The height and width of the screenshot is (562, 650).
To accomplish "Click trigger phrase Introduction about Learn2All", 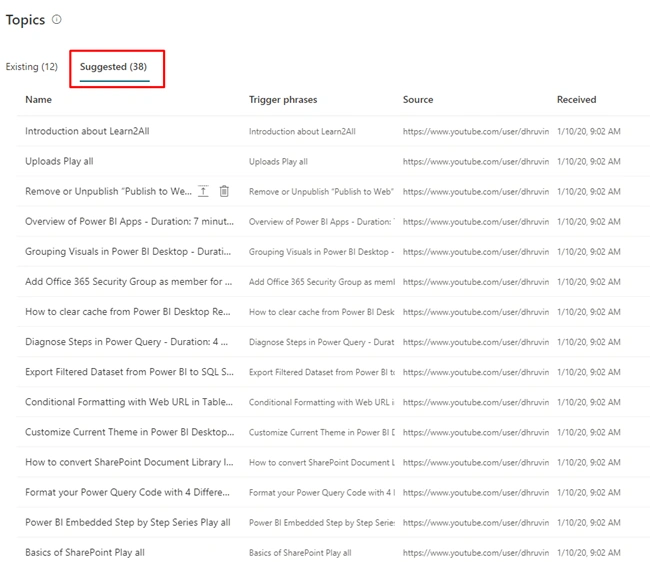I will click(x=302, y=131).
